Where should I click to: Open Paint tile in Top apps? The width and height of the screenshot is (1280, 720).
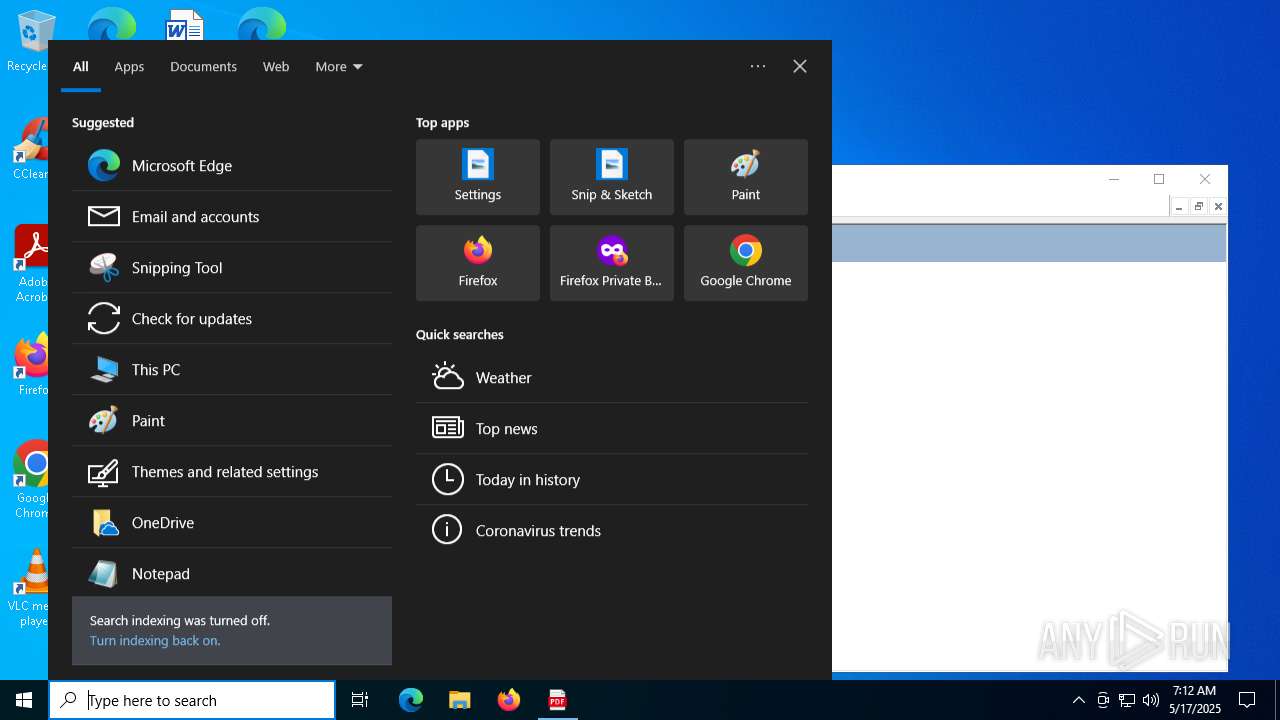click(746, 177)
